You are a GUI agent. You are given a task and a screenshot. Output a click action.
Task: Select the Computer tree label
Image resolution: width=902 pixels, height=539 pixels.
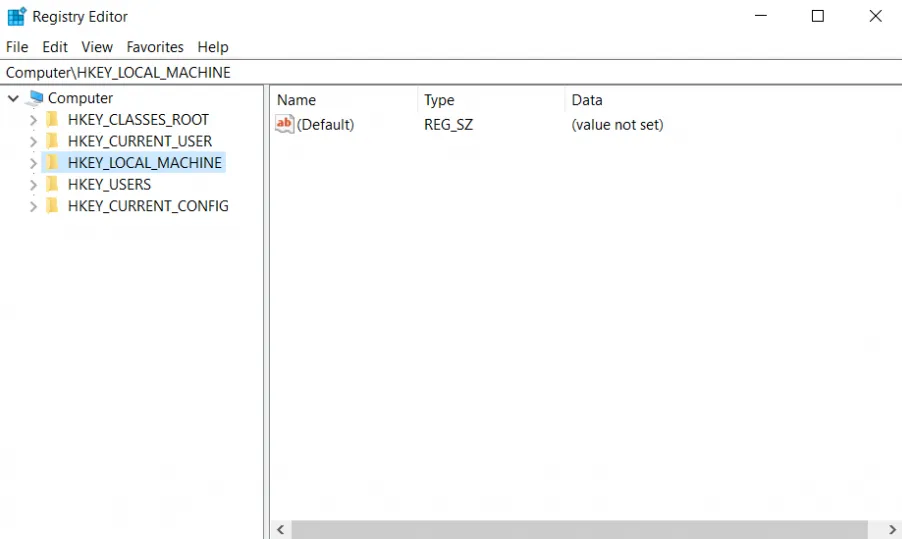click(x=80, y=98)
